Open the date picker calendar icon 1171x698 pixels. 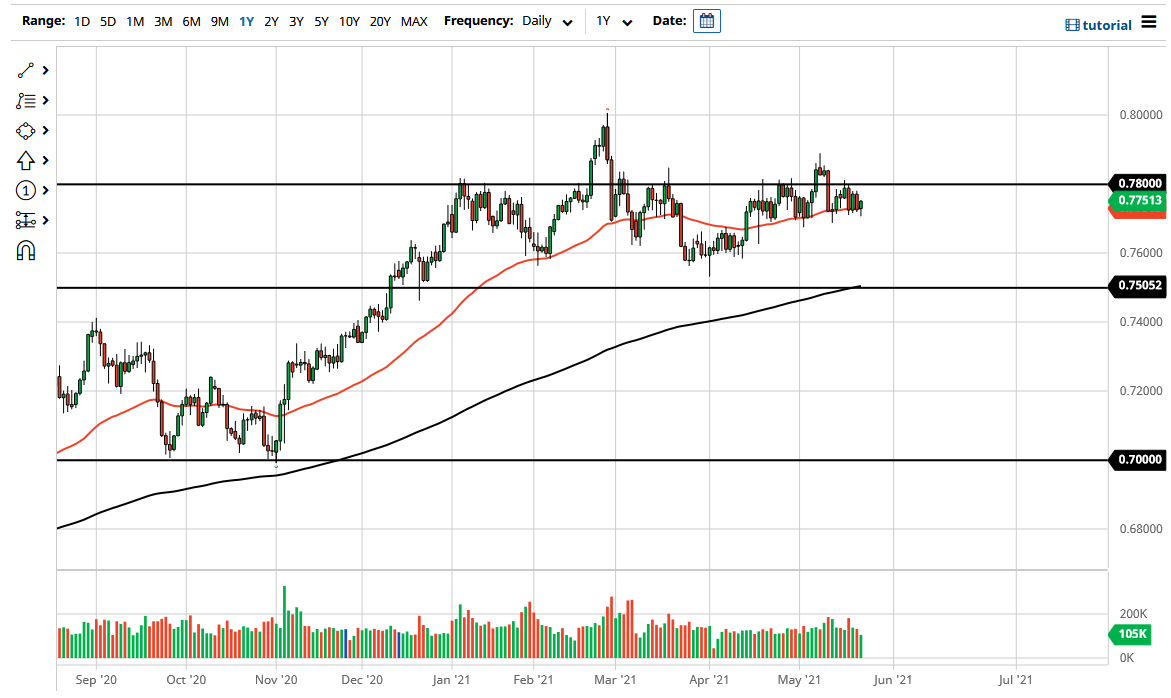(x=706, y=21)
